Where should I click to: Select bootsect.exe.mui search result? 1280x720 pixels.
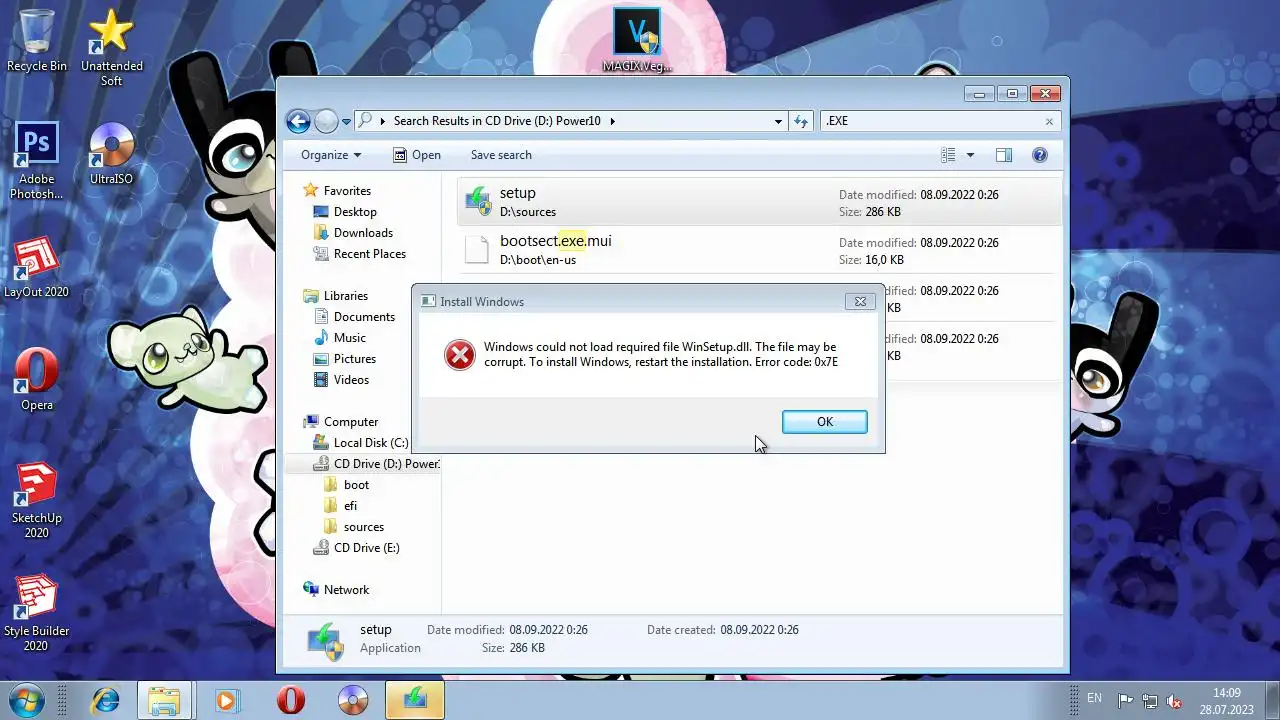[x=759, y=250]
